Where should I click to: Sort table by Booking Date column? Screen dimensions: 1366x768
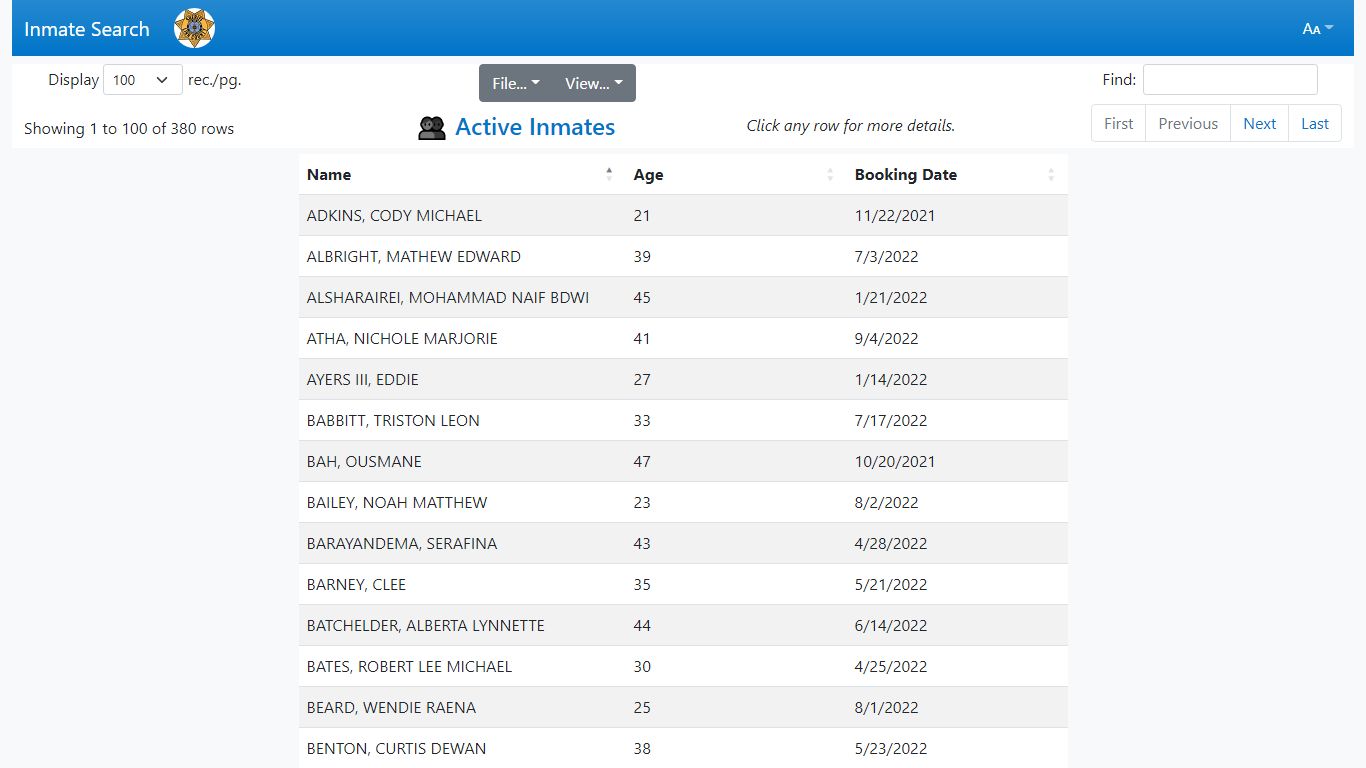pos(957,174)
